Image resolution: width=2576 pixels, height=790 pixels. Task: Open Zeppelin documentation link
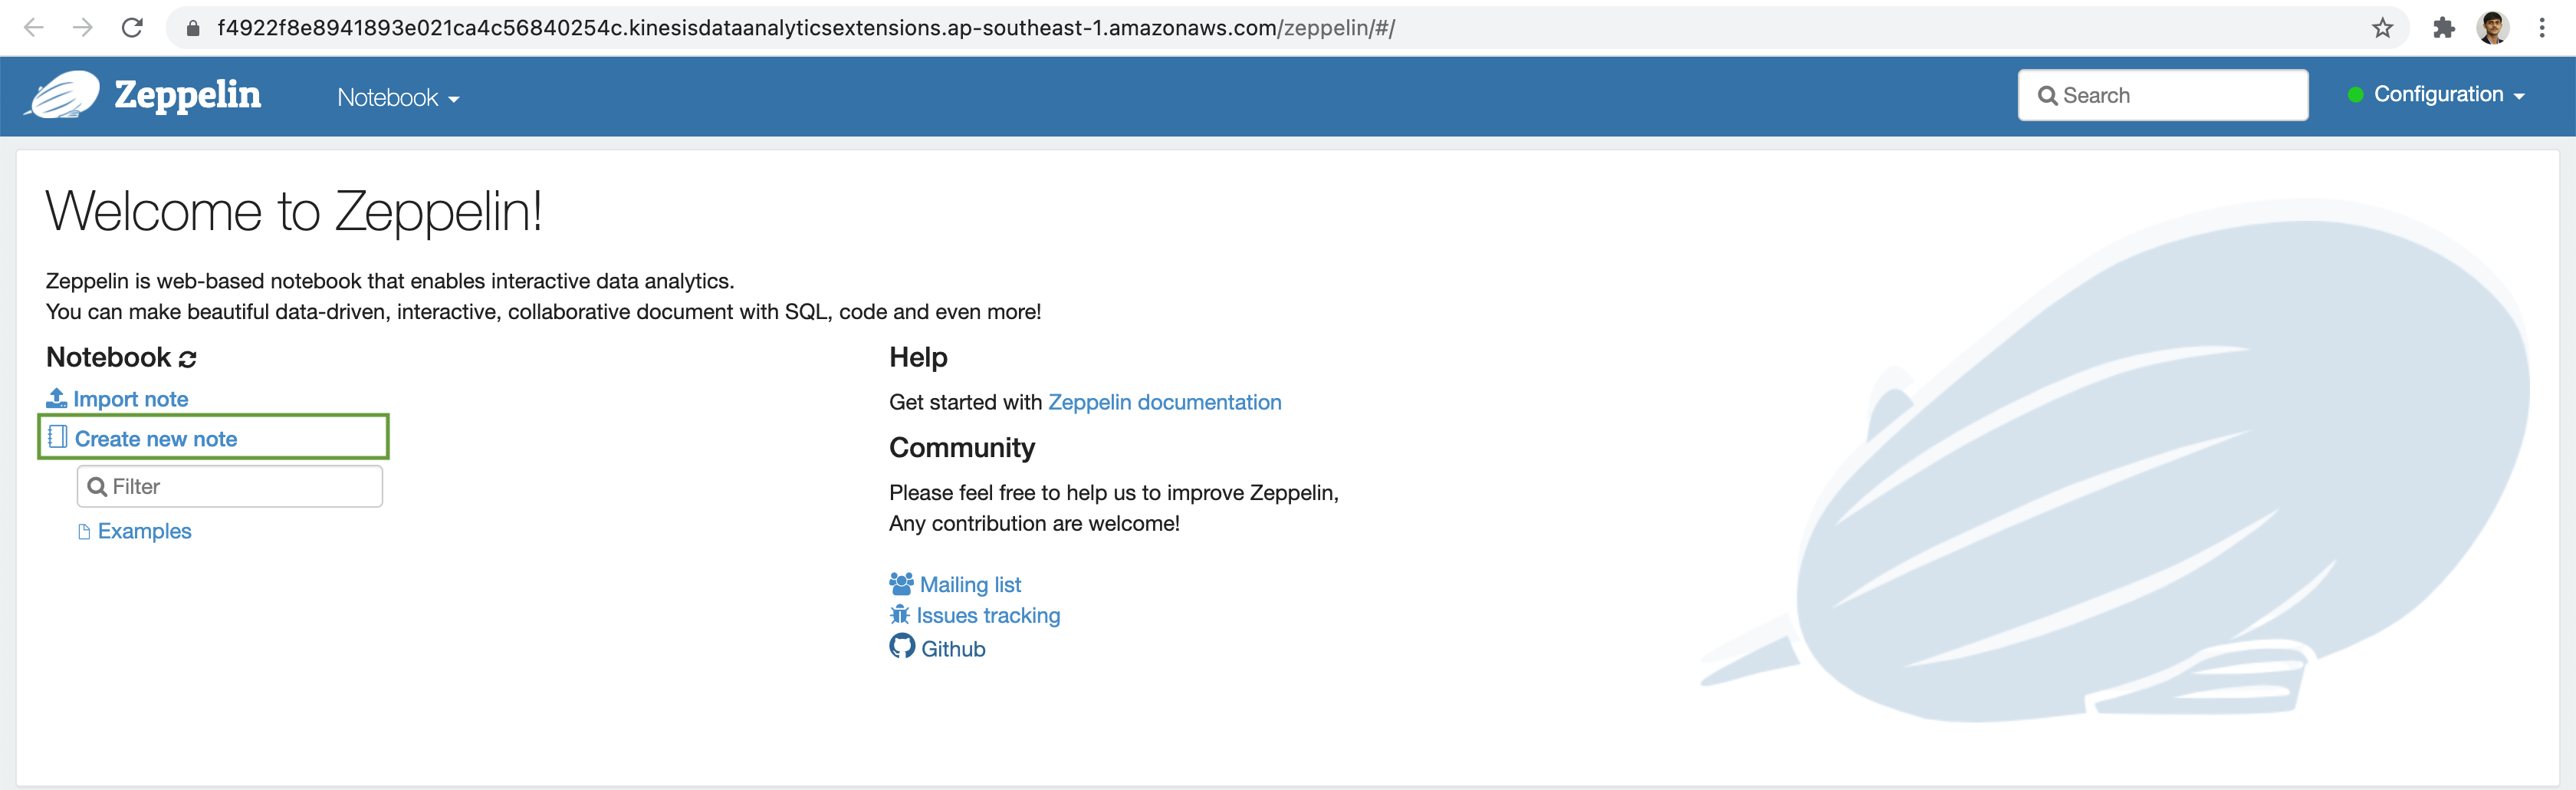(1164, 402)
